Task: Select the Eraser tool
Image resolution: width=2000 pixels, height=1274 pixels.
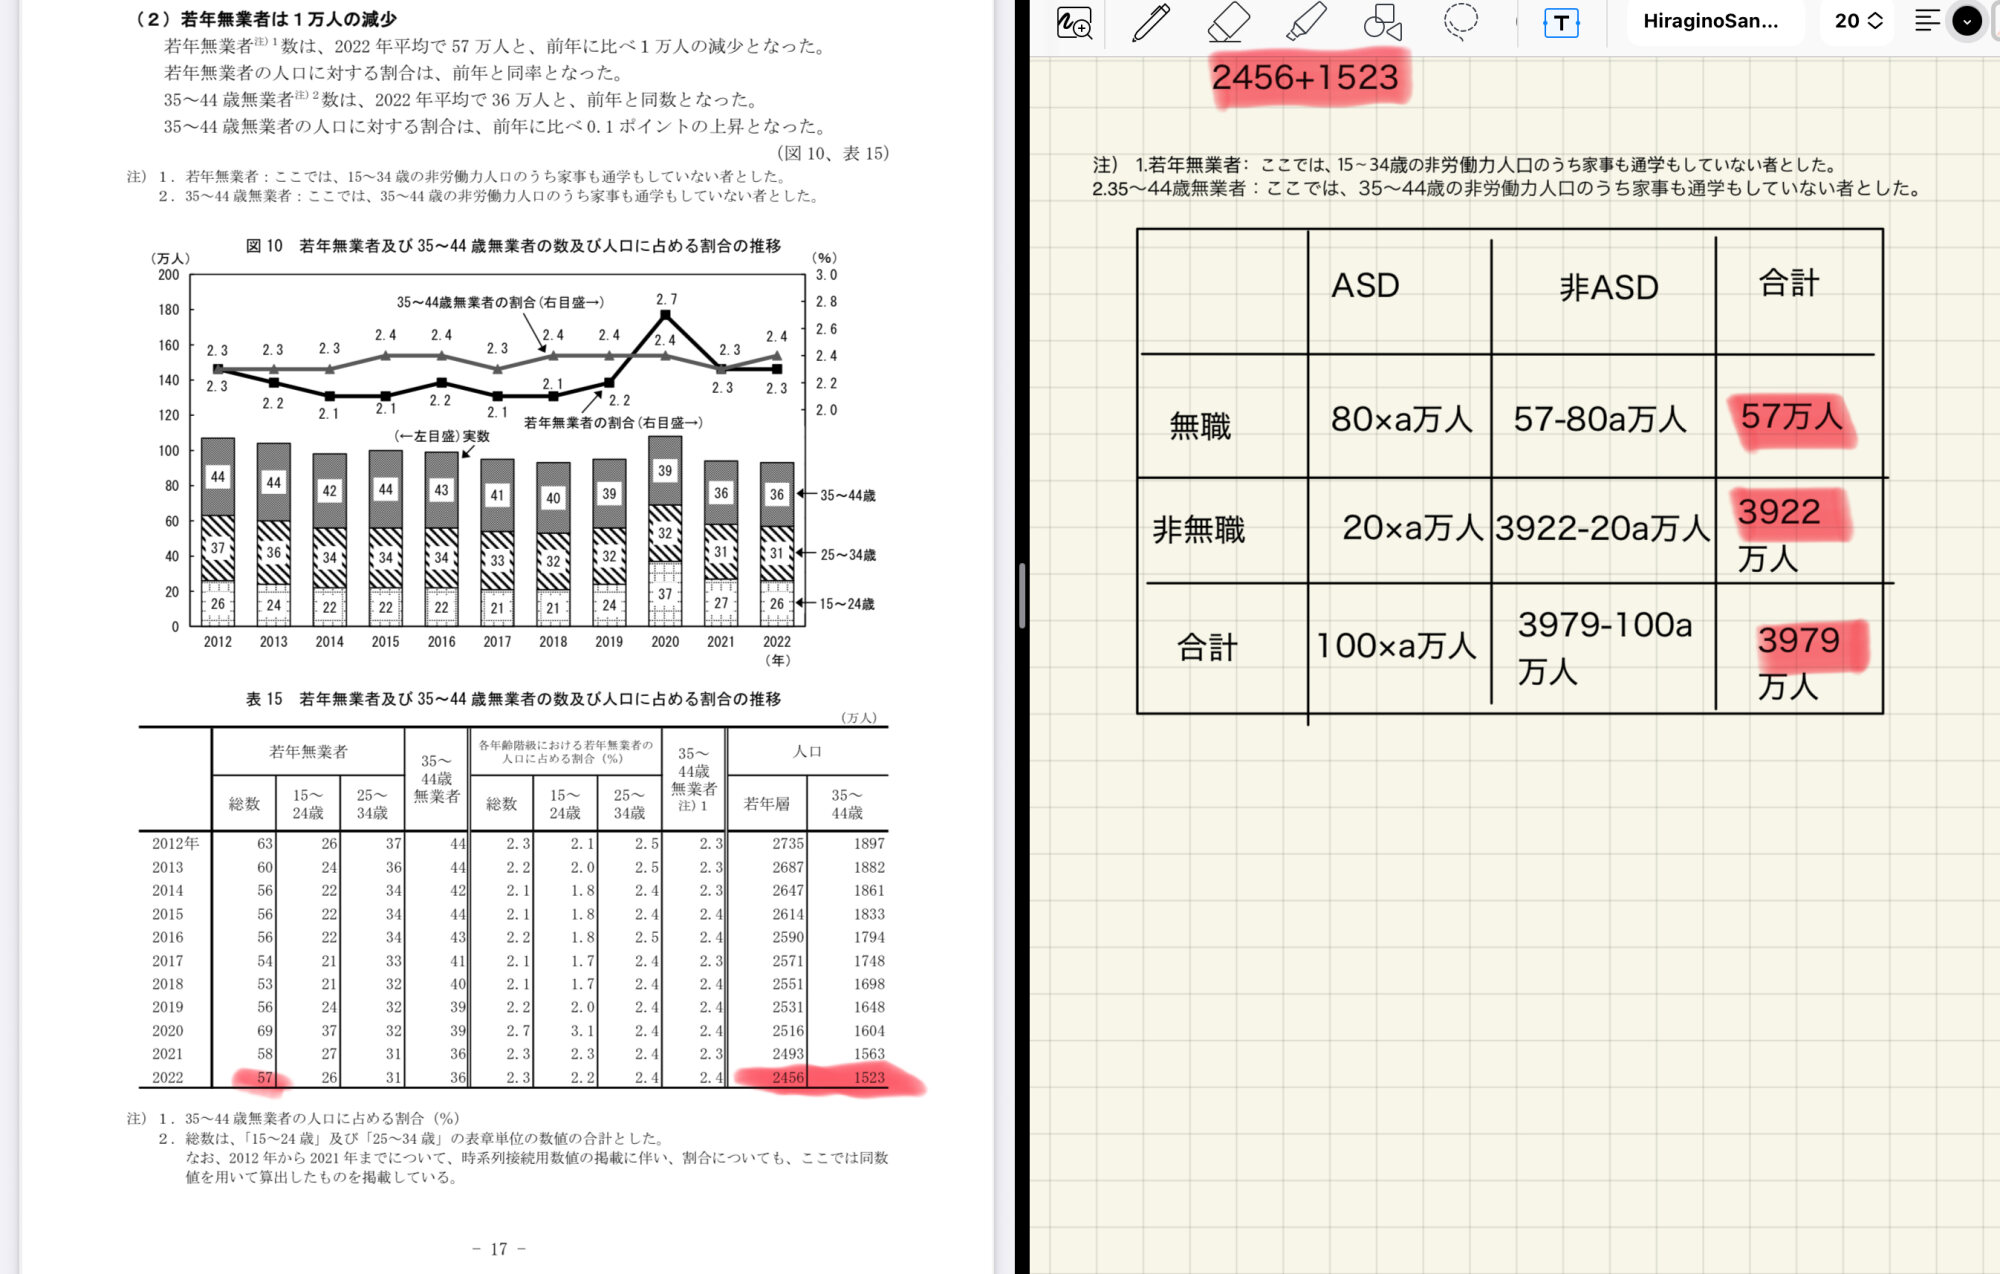Action: [1228, 22]
